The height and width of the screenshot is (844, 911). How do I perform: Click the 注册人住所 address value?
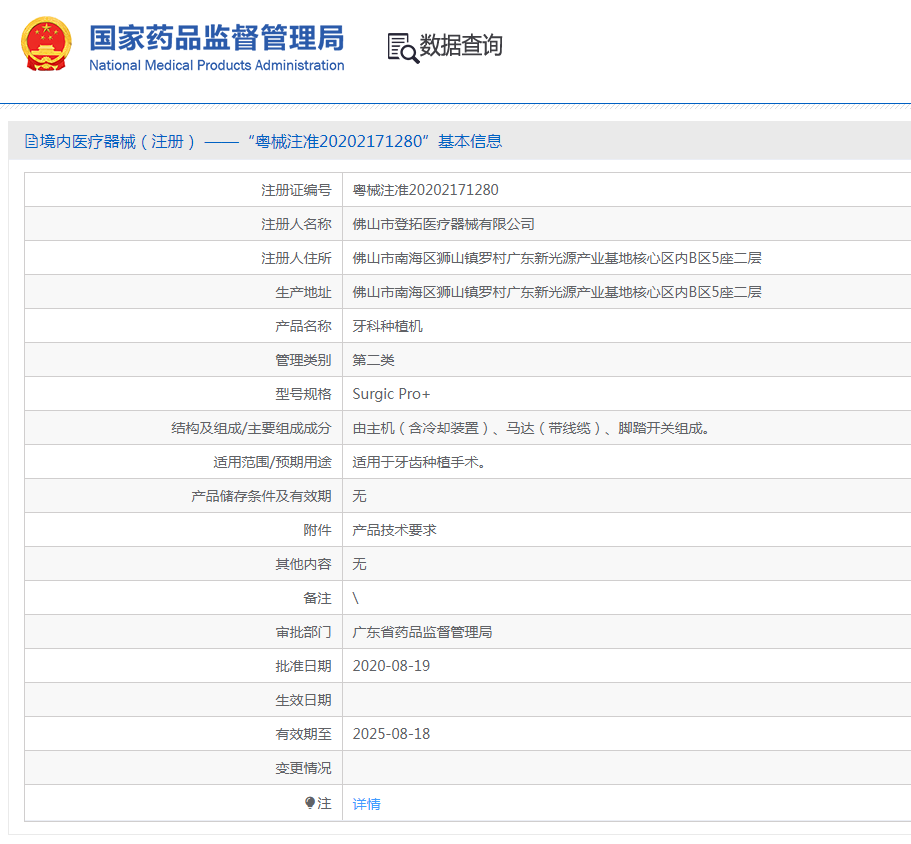557,258
